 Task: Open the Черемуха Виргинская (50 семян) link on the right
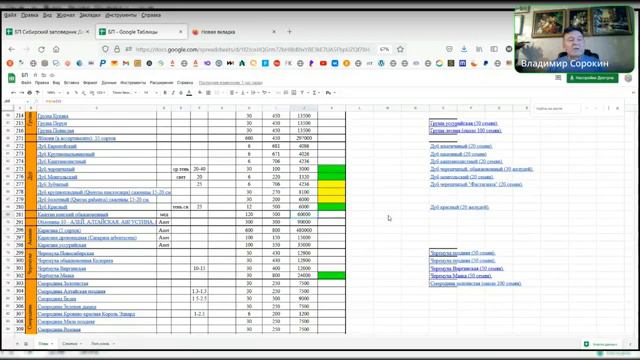[467, 269]
